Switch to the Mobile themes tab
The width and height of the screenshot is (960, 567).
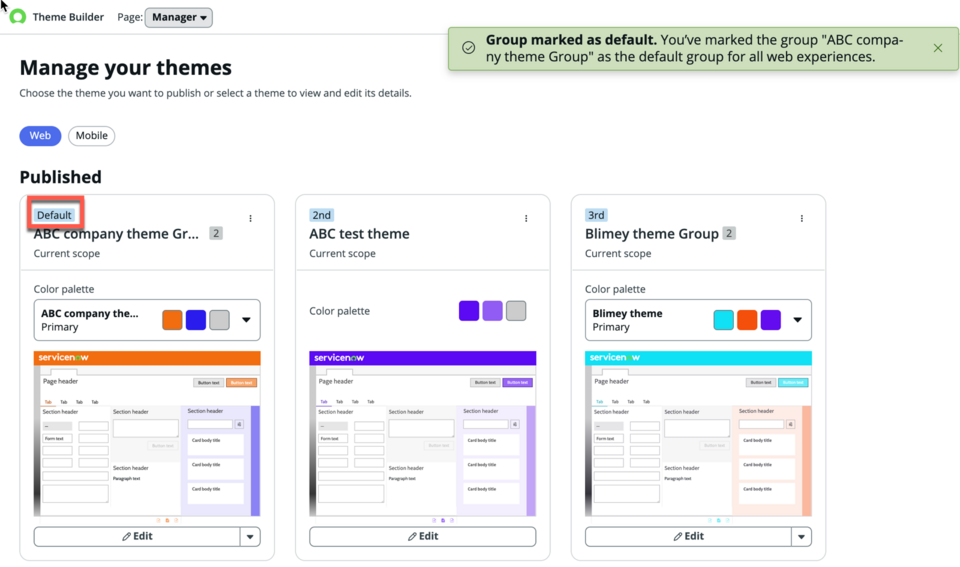click(92, 135)
